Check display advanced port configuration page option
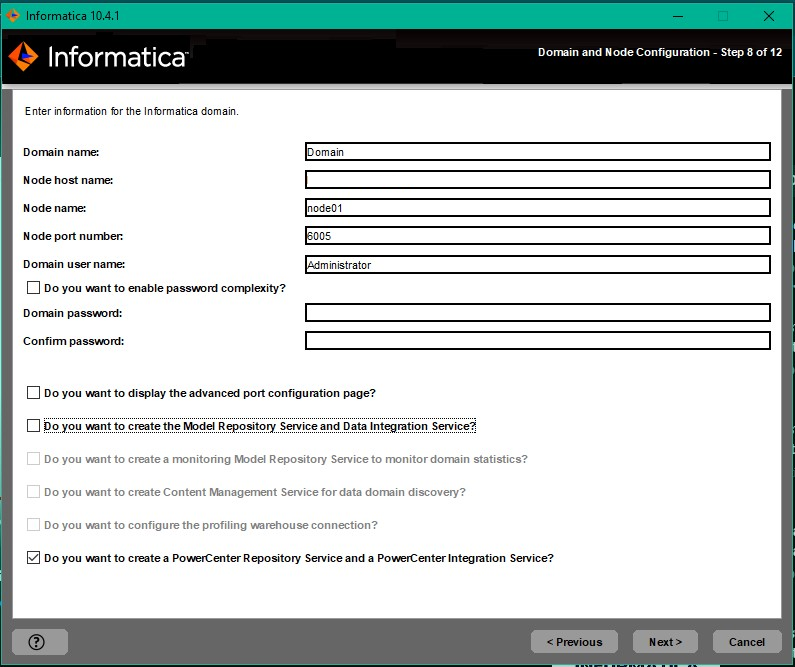 coord(33,393)
